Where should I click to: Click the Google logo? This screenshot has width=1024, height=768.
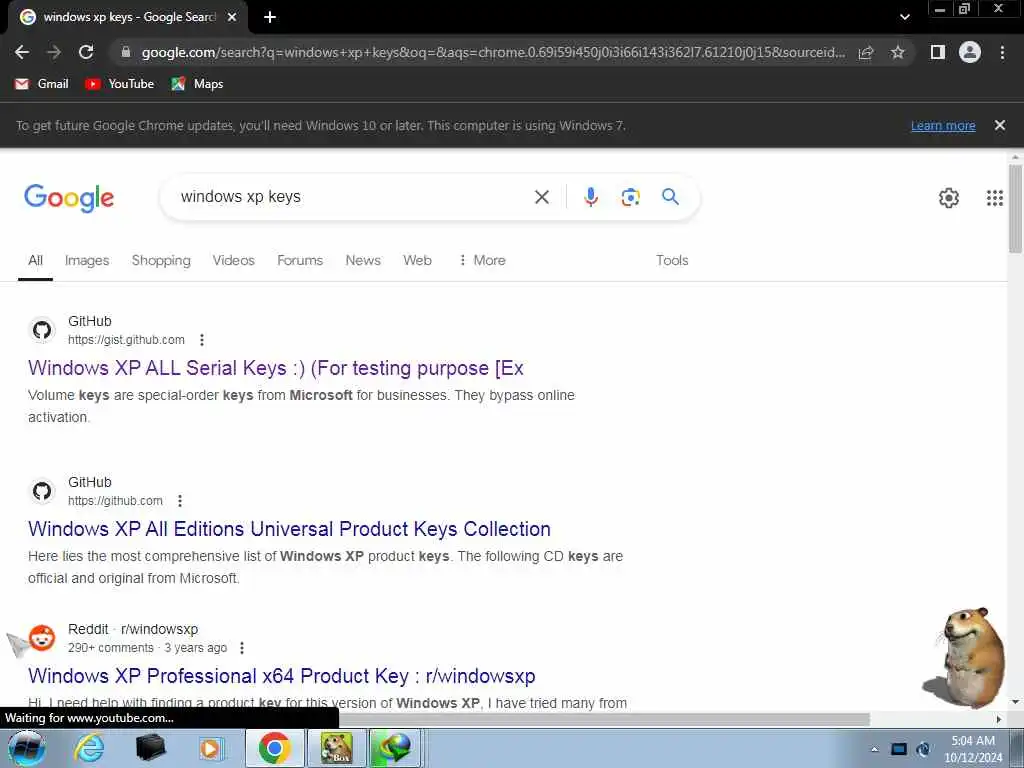pos(69,197)
